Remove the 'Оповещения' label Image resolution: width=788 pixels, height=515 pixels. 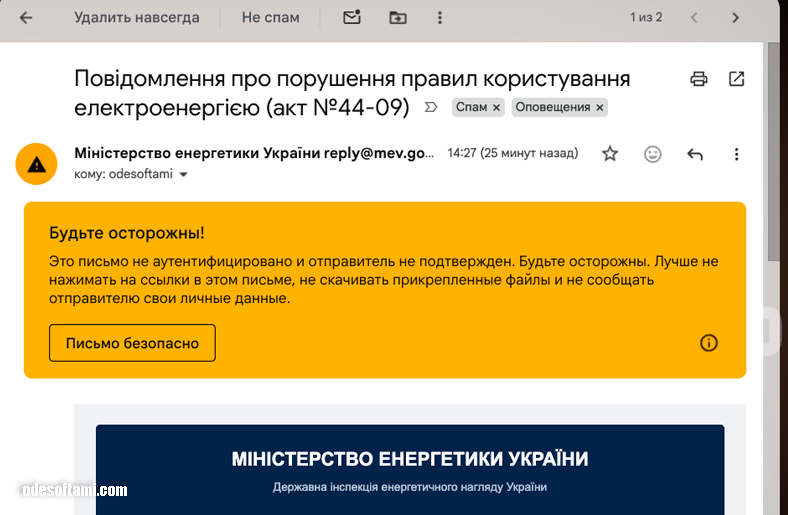click(x=600, y=108)
